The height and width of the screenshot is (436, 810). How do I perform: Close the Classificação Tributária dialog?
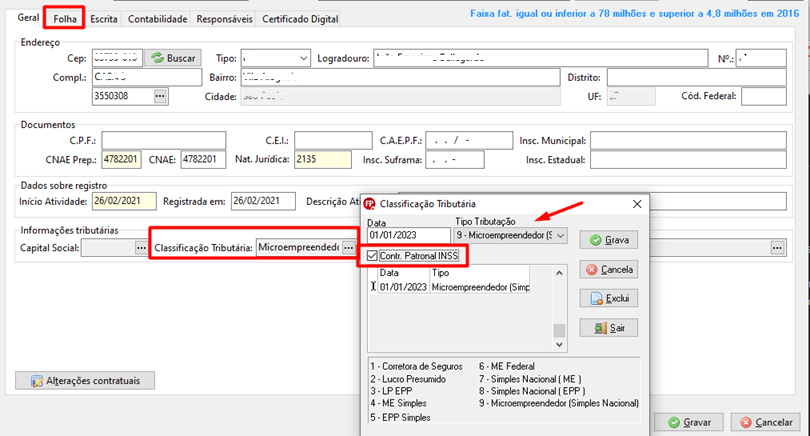[x=637, y=204]
